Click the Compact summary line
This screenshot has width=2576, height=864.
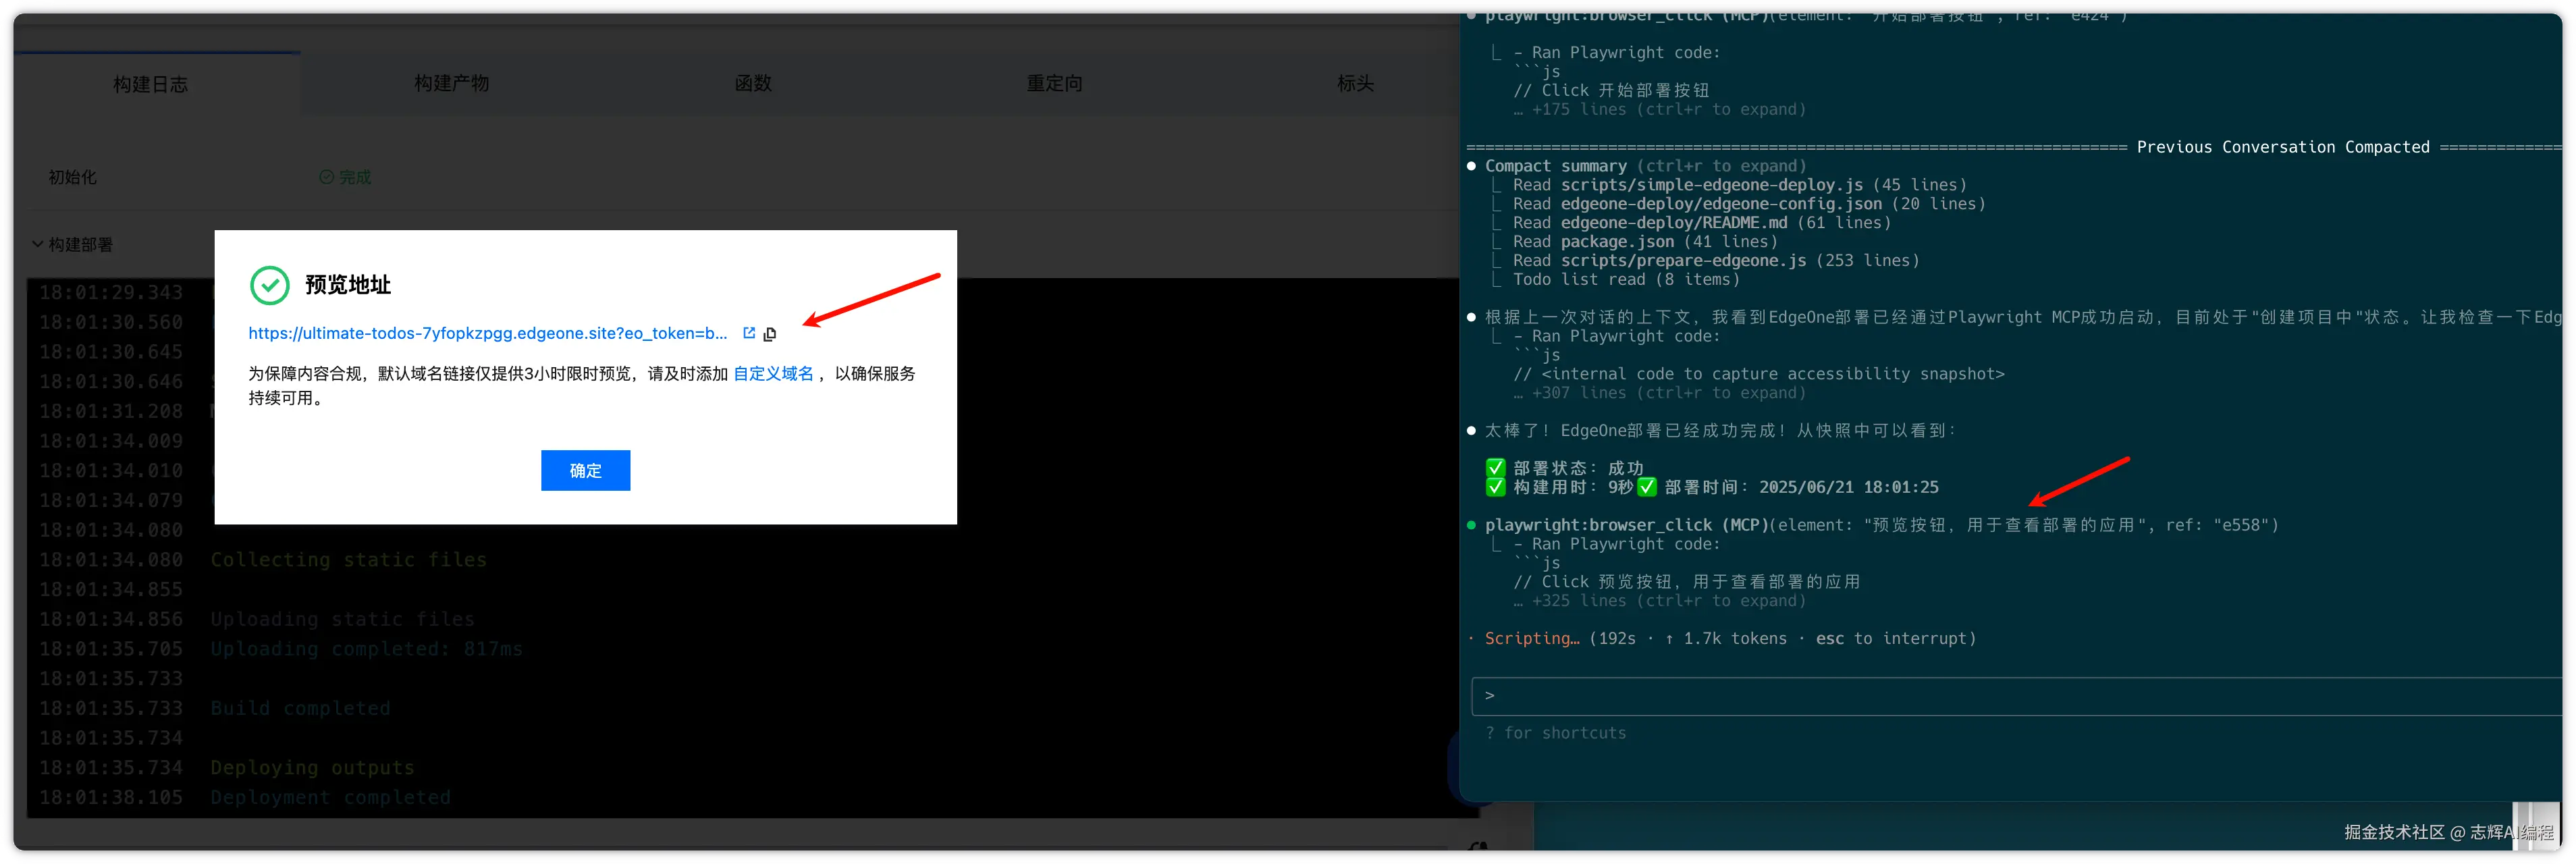tap(1555, 166)
